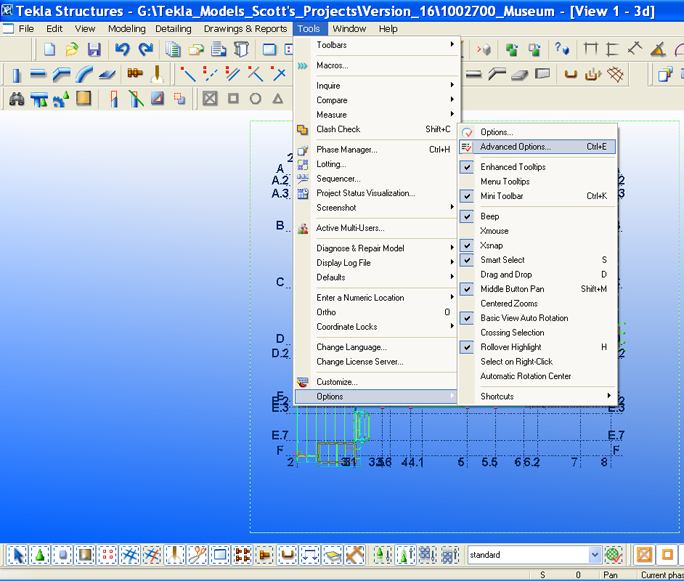Open the standard selection filter dropdown
684x581 pixels.
pyautogui.click(x=595, y=555)
